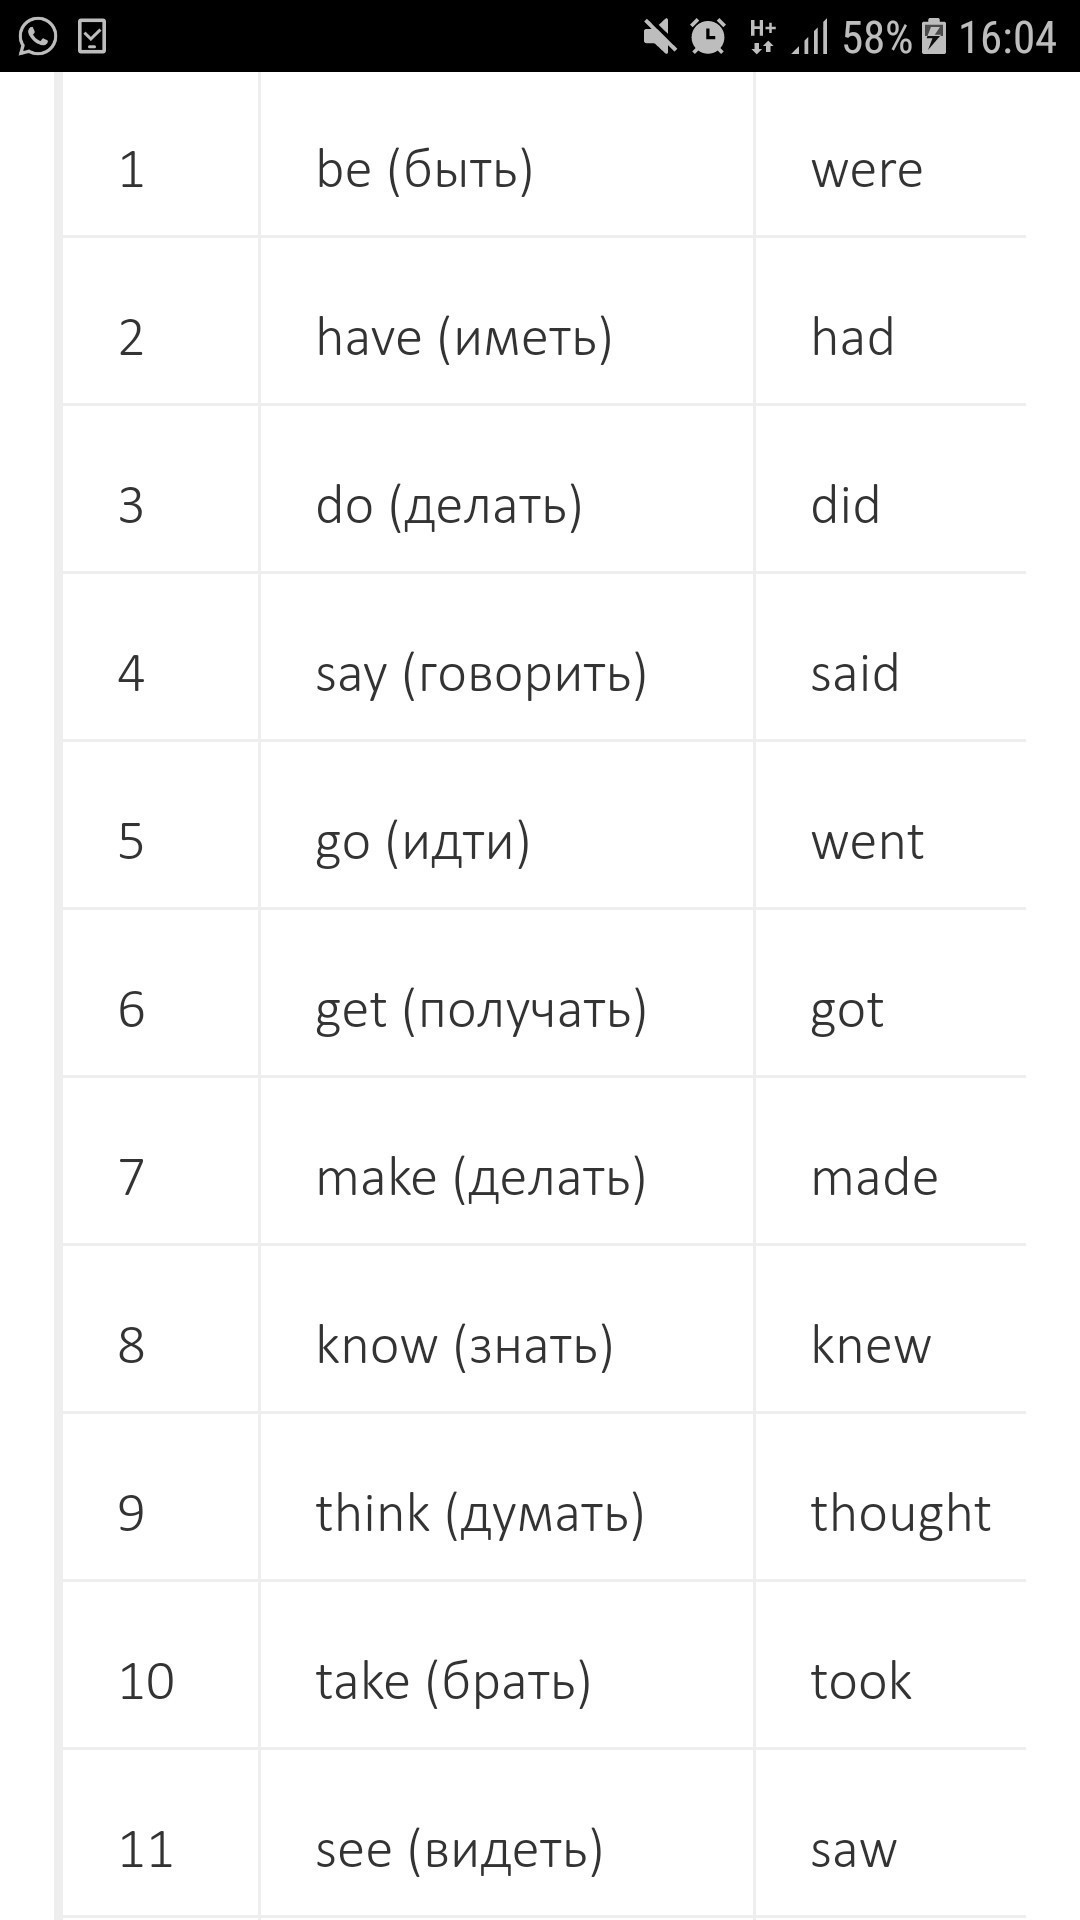Select the 'say (говорить)' cell

click(x=507, y=657)
